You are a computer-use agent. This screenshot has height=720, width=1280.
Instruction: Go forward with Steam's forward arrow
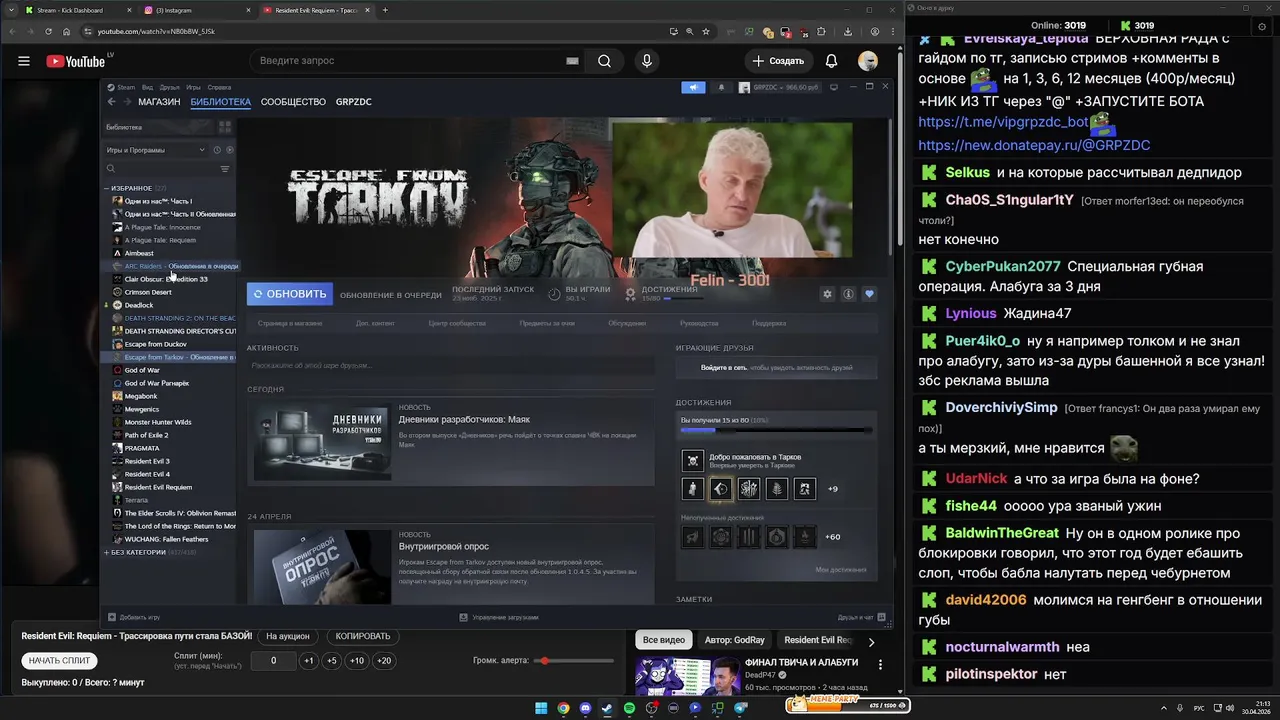[x=127, y=102]
